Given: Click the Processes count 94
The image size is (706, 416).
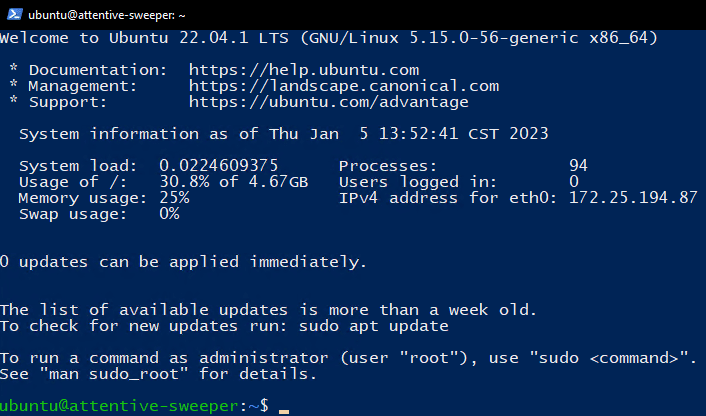Looking at the screenshot, I should (x=578, y=166).
